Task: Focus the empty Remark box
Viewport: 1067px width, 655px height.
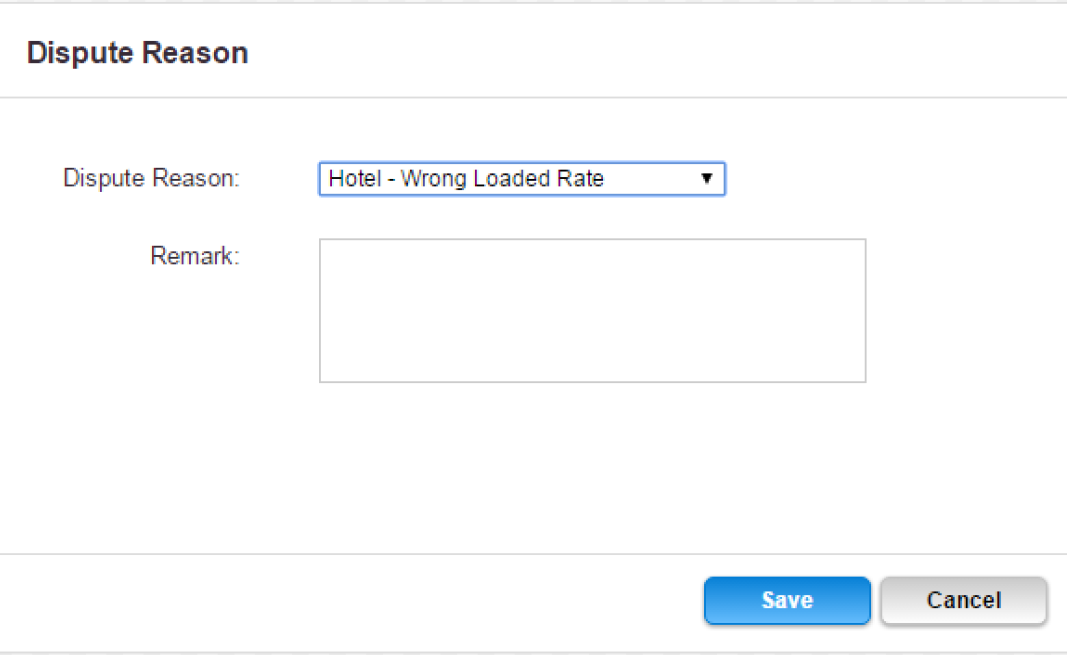Action: point(592,310)
